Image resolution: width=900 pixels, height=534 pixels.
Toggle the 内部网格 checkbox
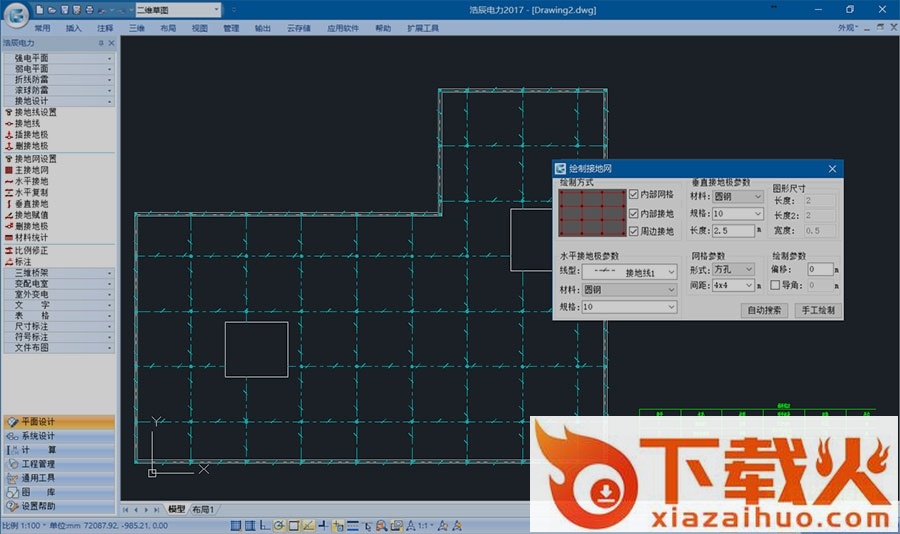coord(634,195)
